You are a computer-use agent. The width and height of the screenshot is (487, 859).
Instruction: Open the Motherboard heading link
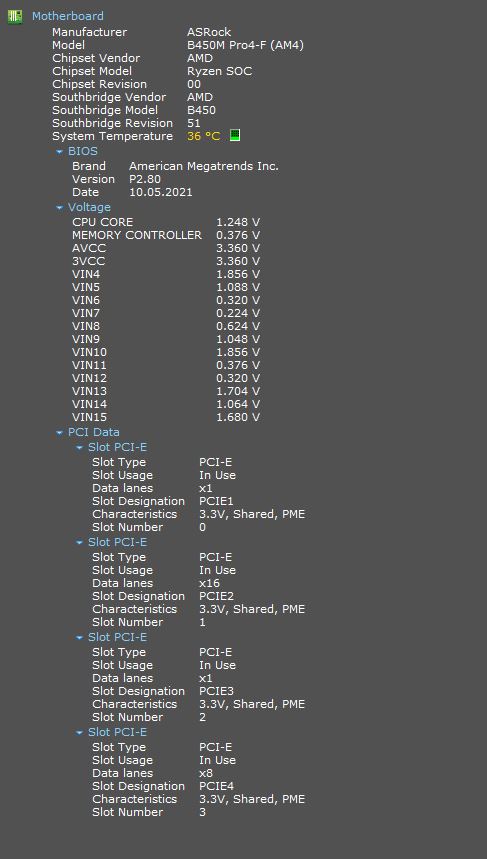67,16
